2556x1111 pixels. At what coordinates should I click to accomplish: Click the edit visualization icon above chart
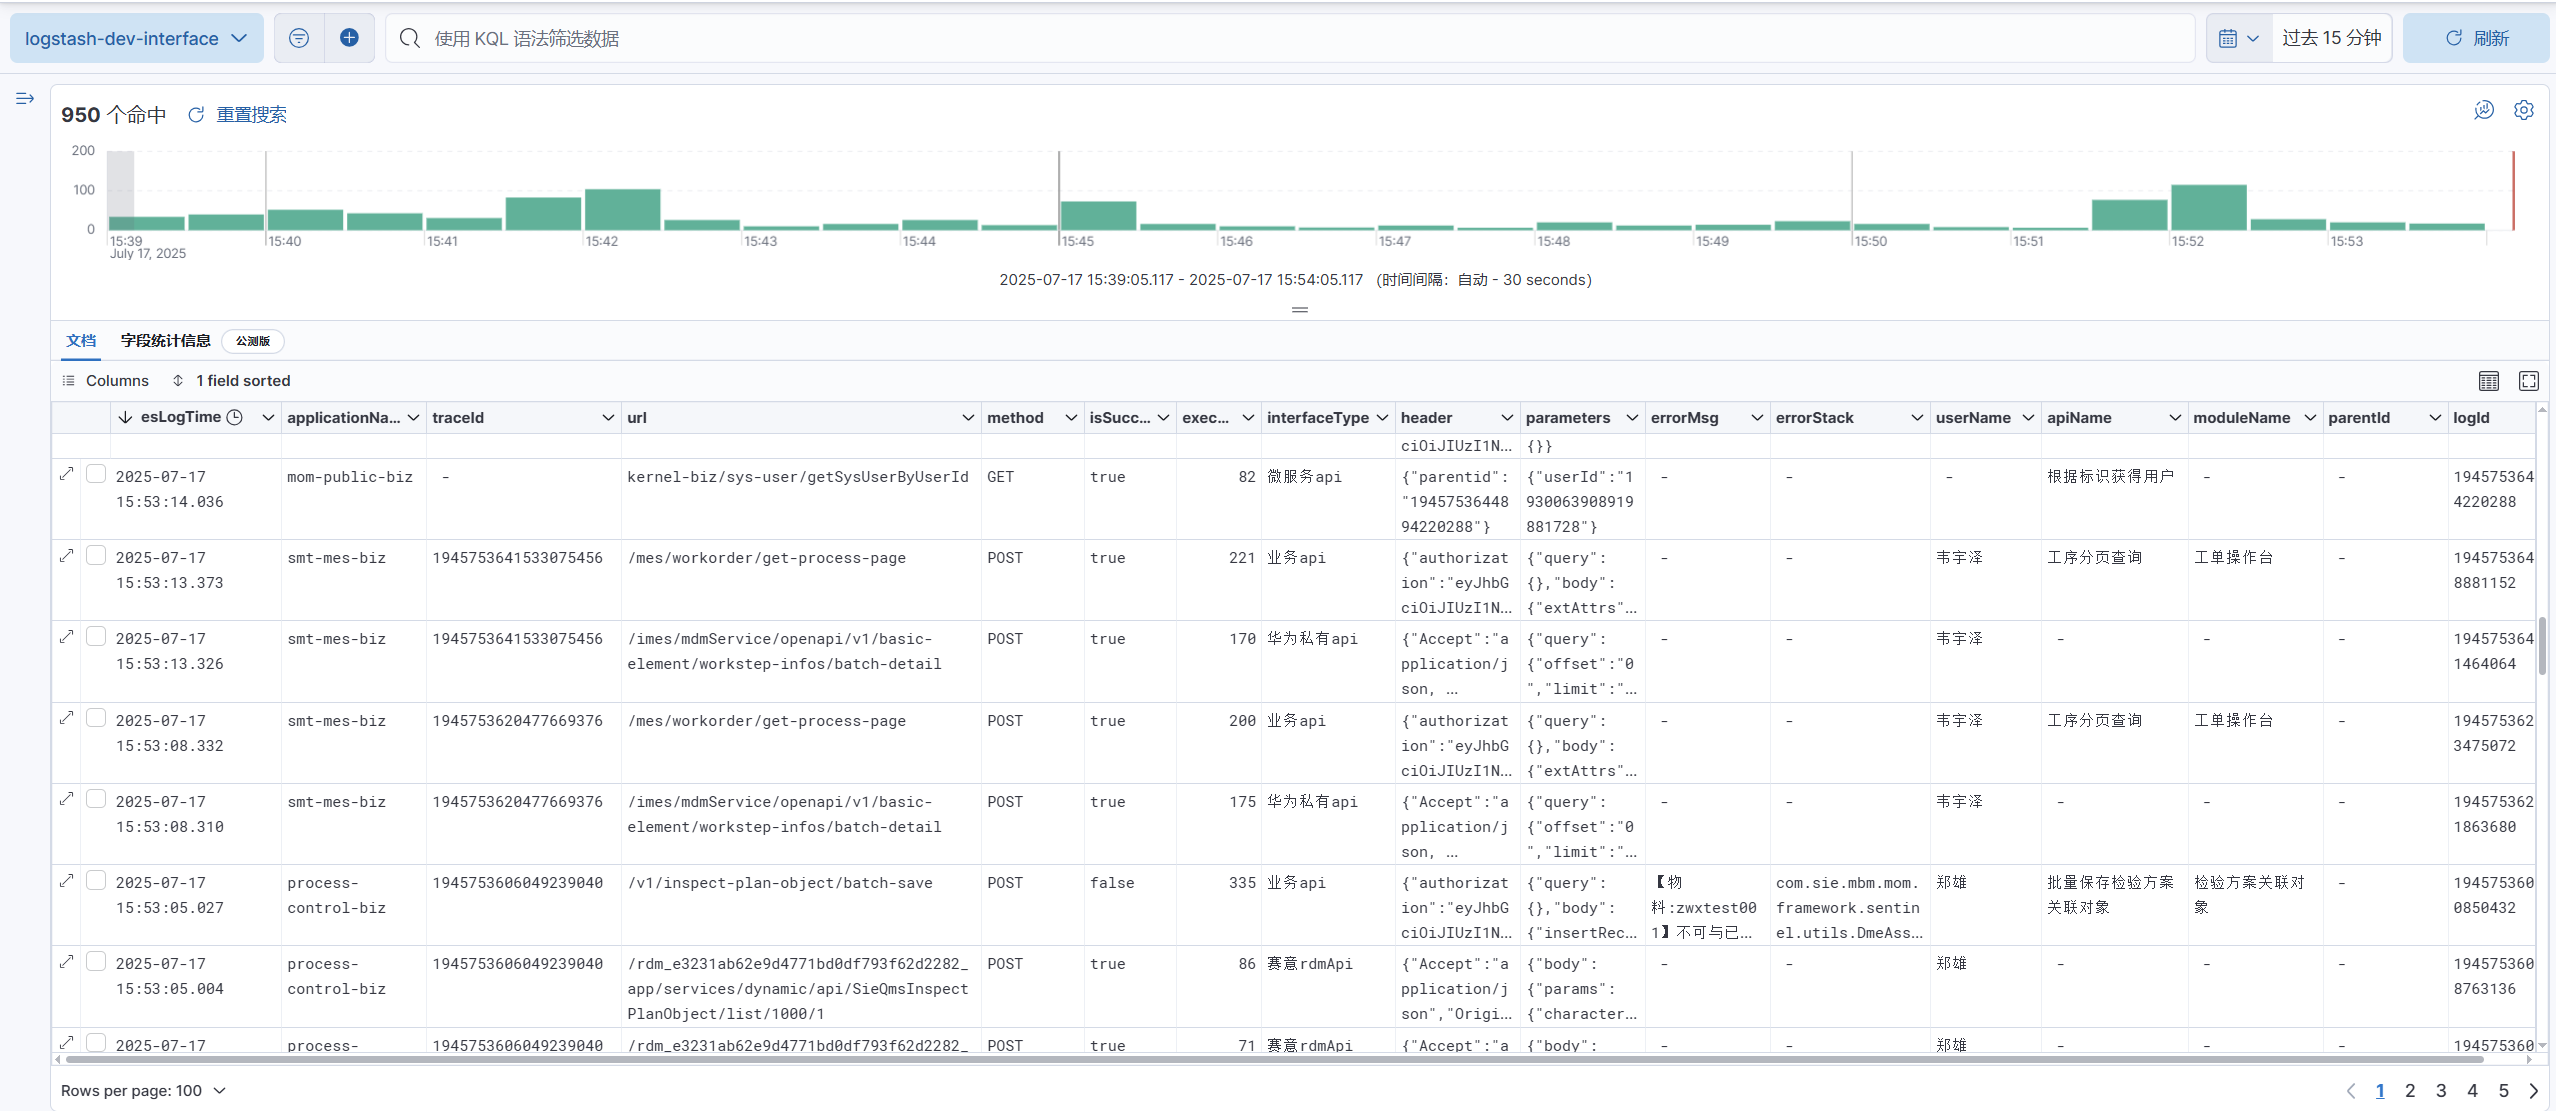pyautogui.click(x=2483, y=110)
